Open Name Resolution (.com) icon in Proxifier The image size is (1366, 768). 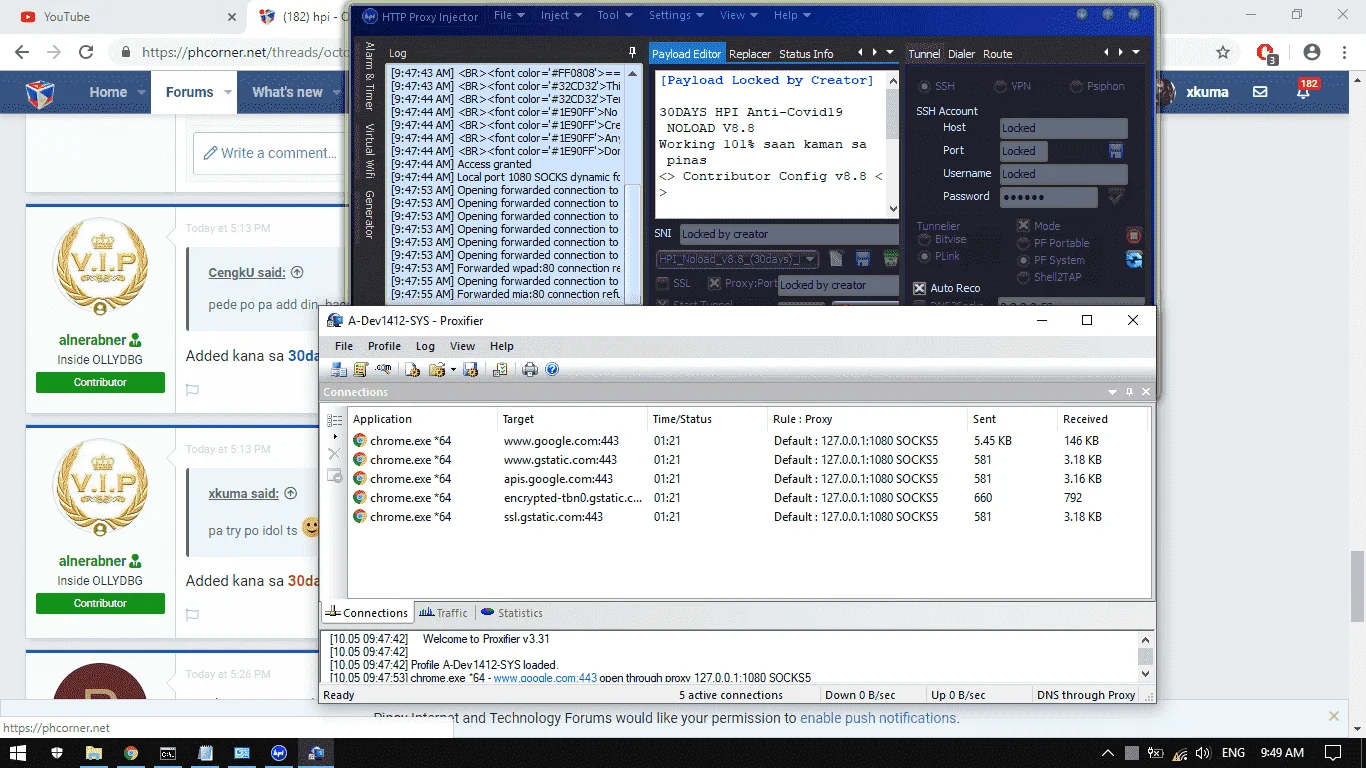(x=383, y=369)
